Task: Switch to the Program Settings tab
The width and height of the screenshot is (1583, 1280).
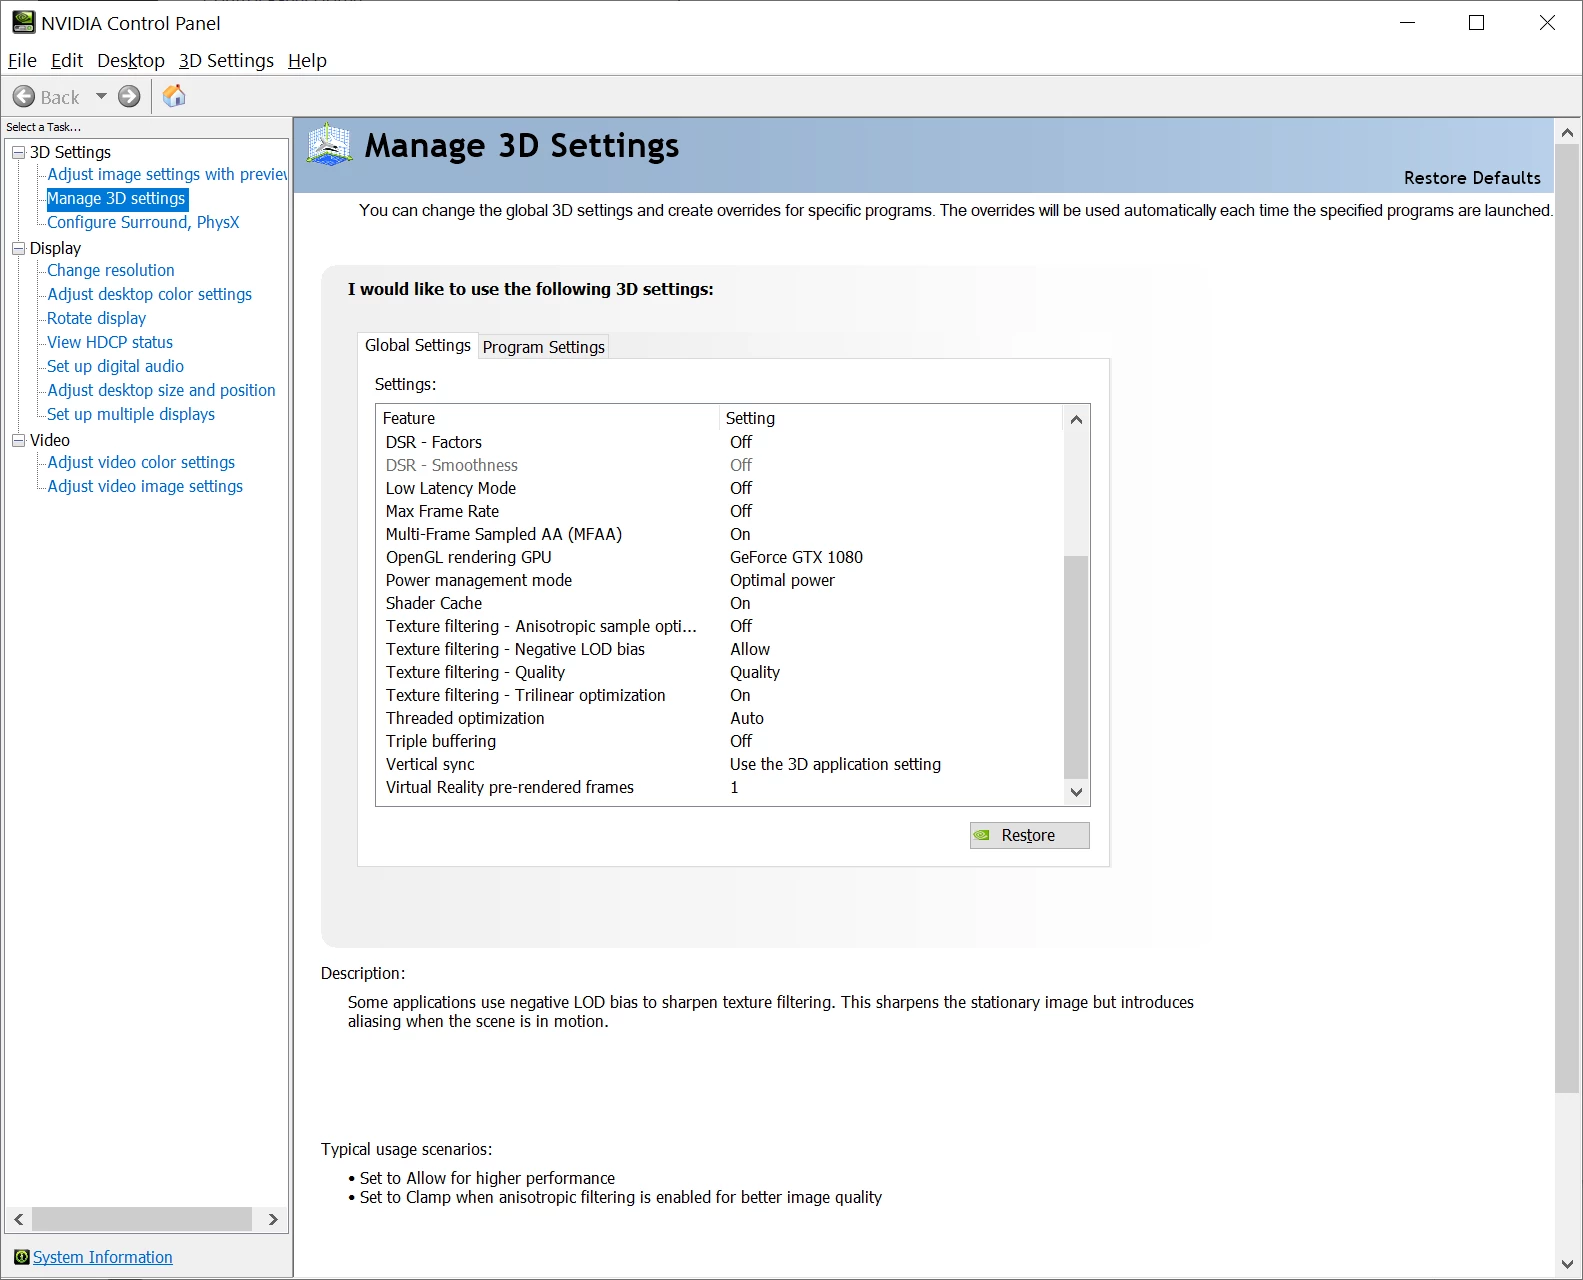Action: (543, 346)
